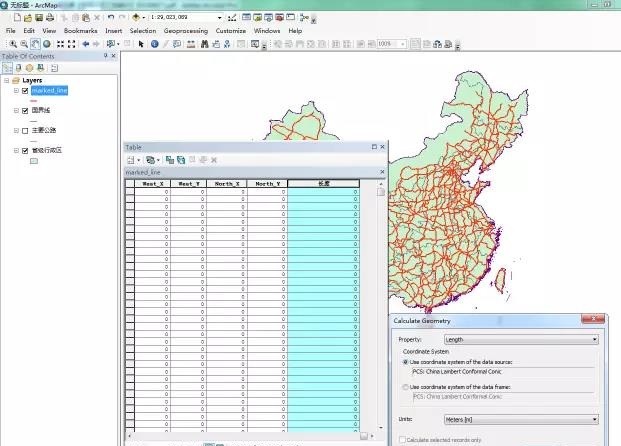This screenshot has height=446, width=621.
Task: Click the table vertical scrollbar down arrow
Action: tap(381, 428)
